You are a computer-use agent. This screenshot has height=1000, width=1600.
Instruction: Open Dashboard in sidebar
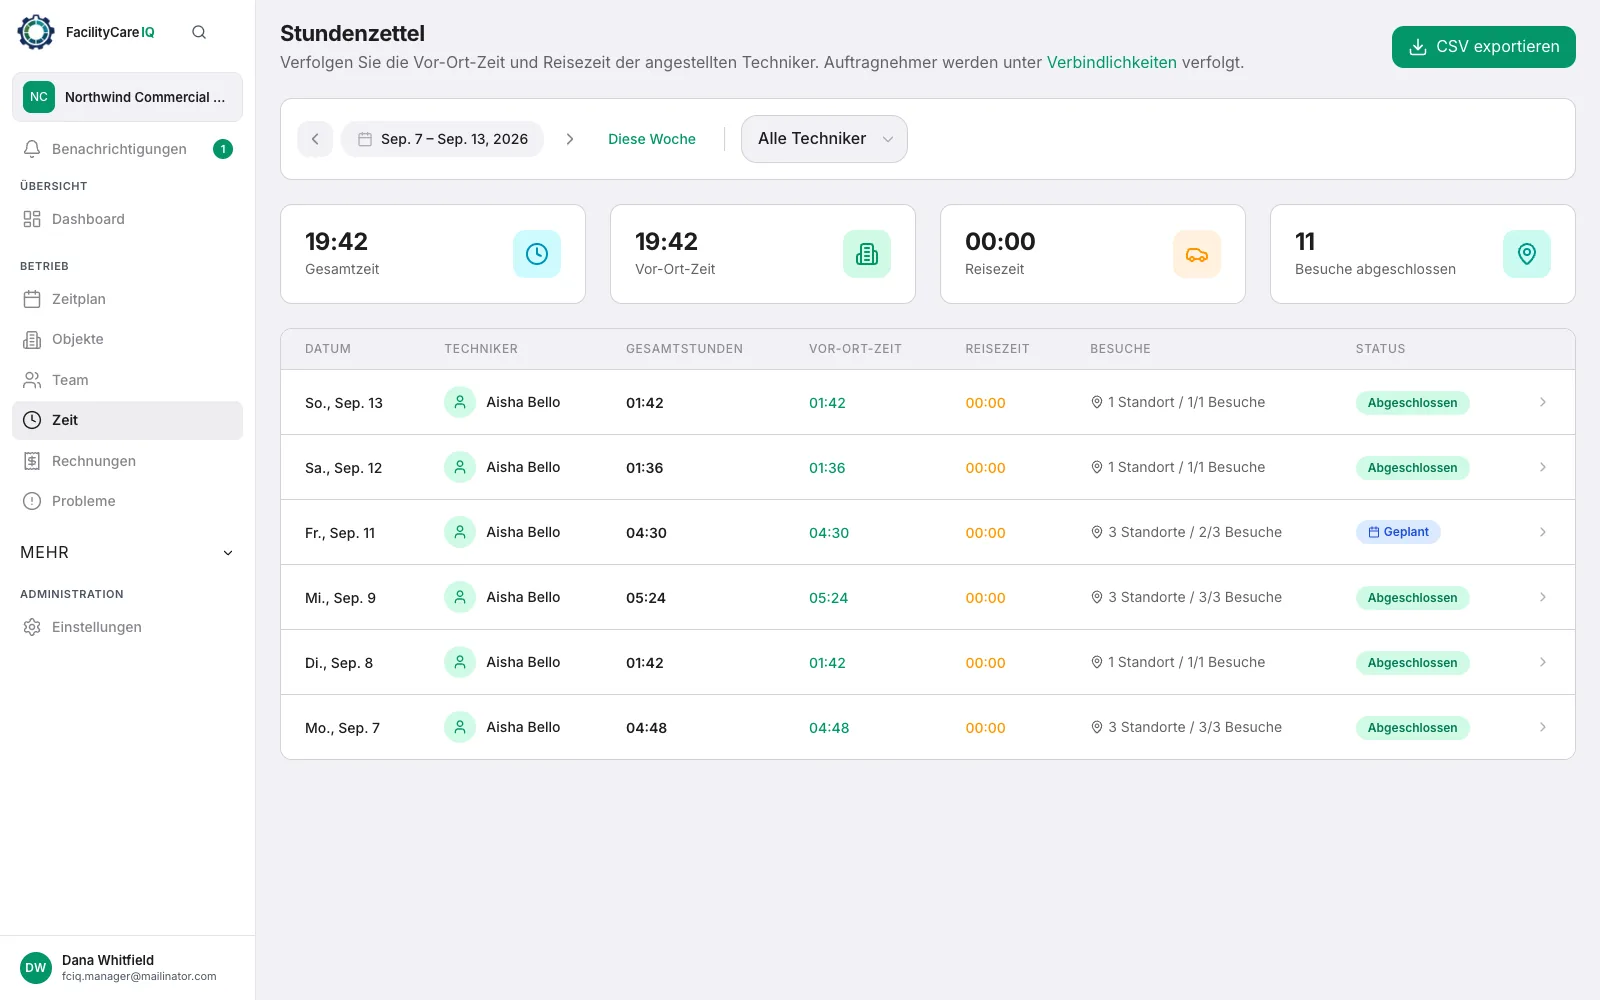(x=127, y=219)
